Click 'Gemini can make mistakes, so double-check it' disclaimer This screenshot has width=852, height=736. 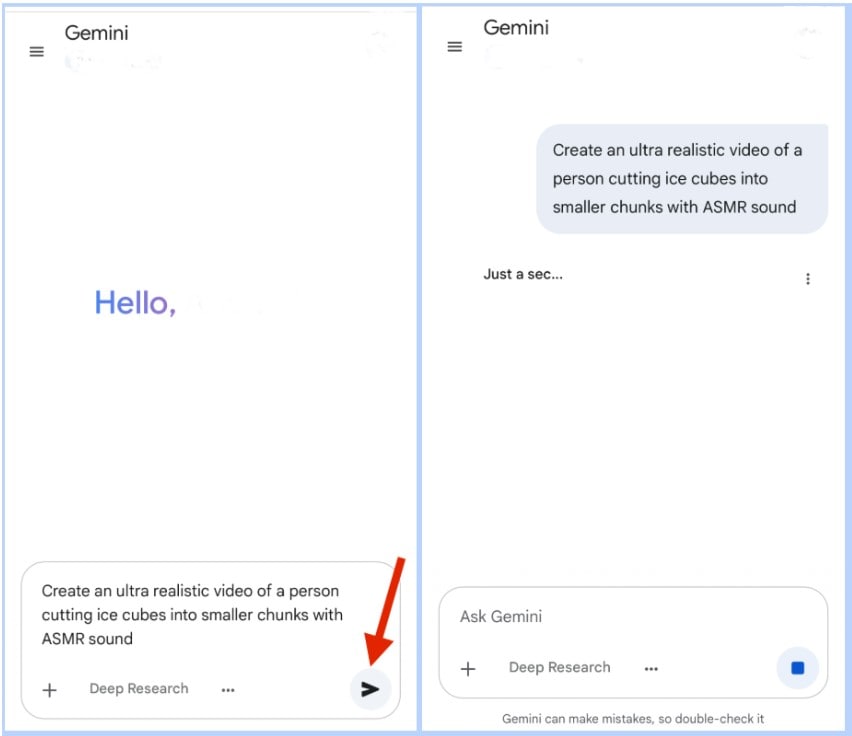pos(633,719)
